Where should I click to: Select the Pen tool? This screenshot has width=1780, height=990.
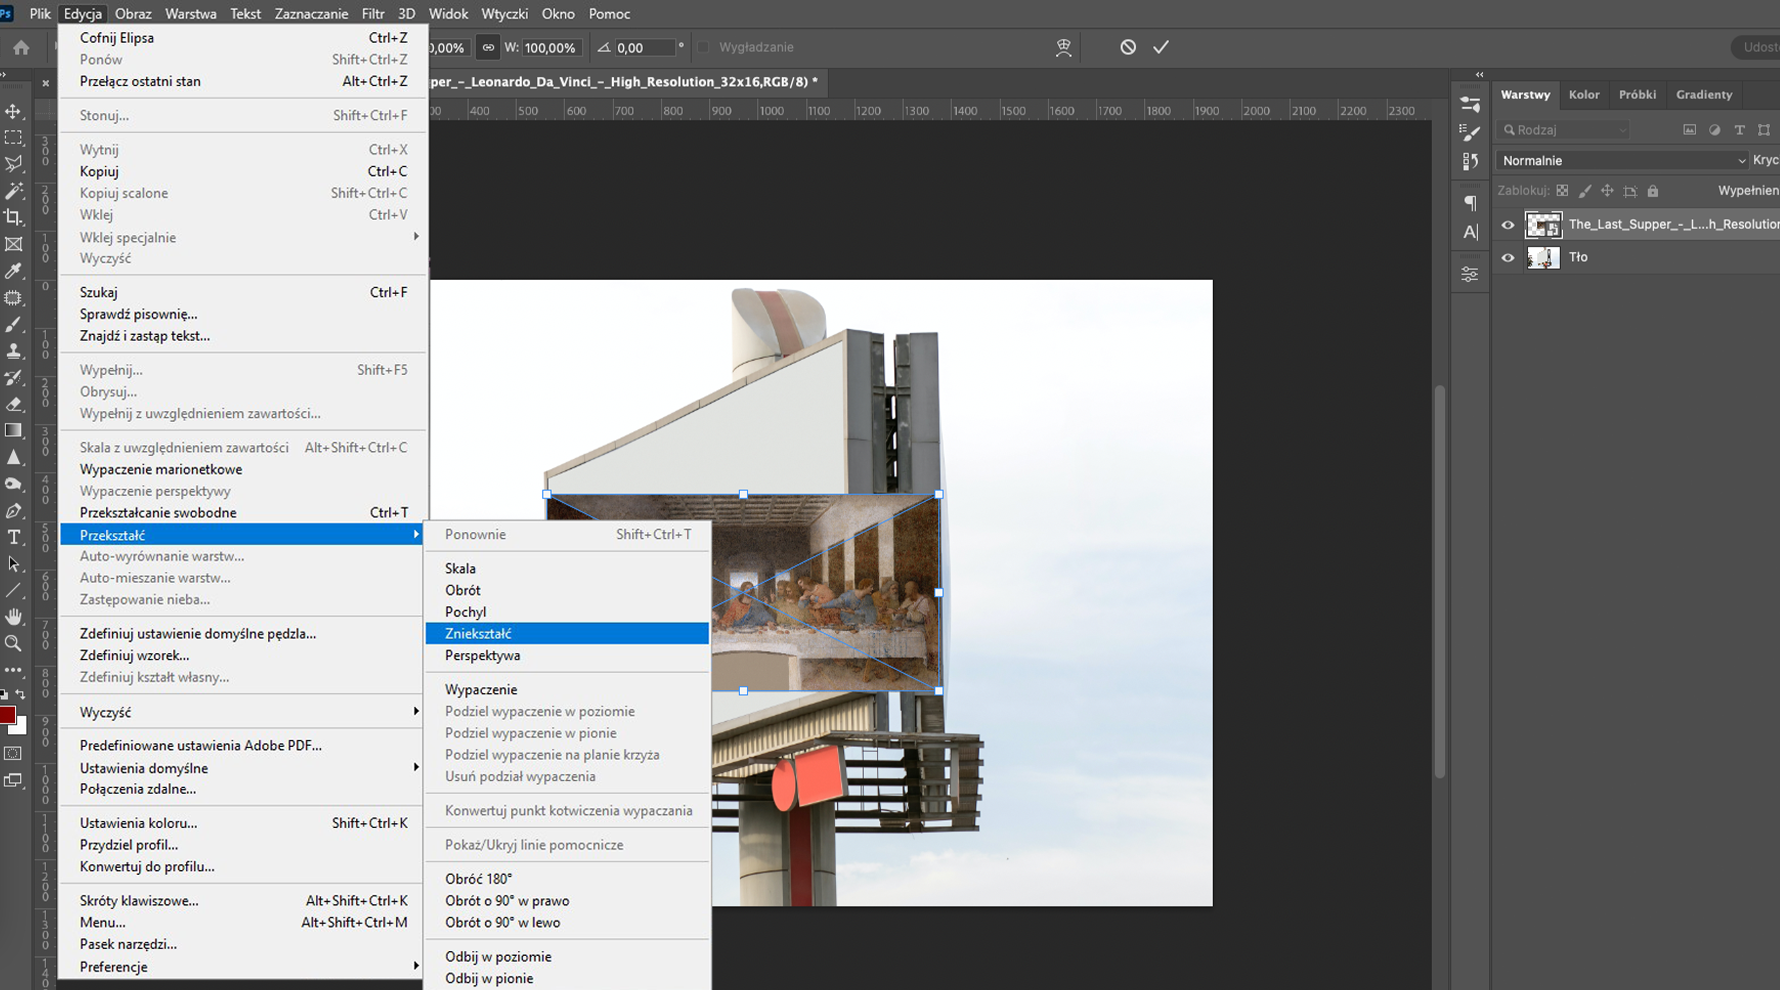point(14,511)
